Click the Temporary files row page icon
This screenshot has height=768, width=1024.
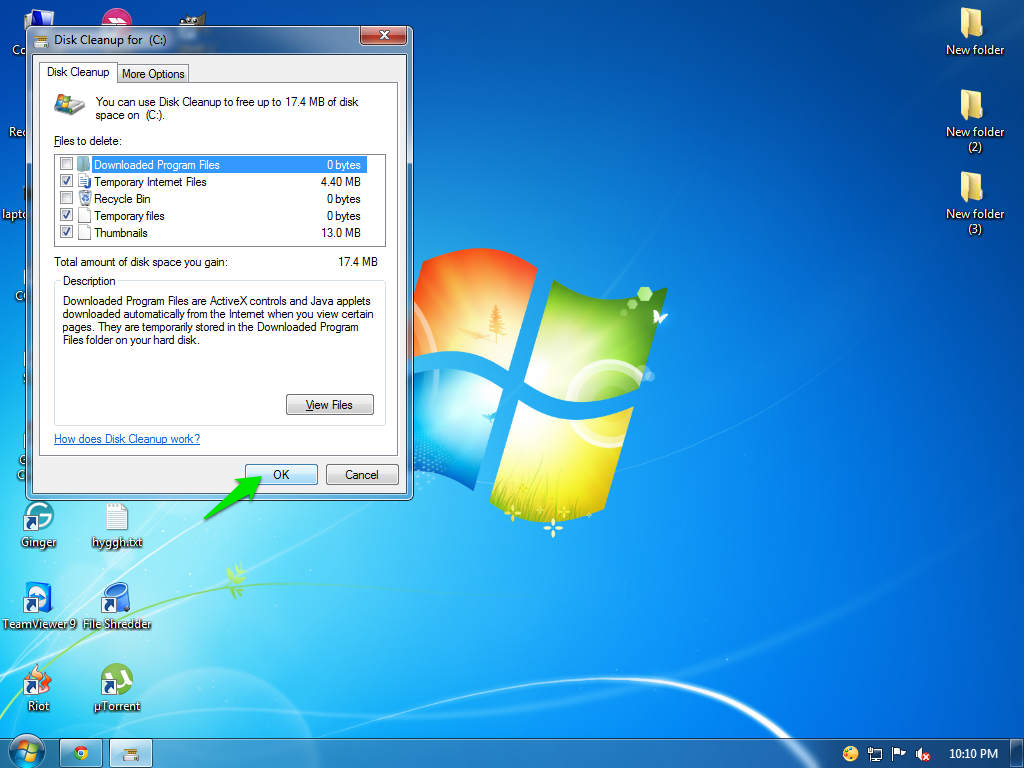click(x=84, y=215)
